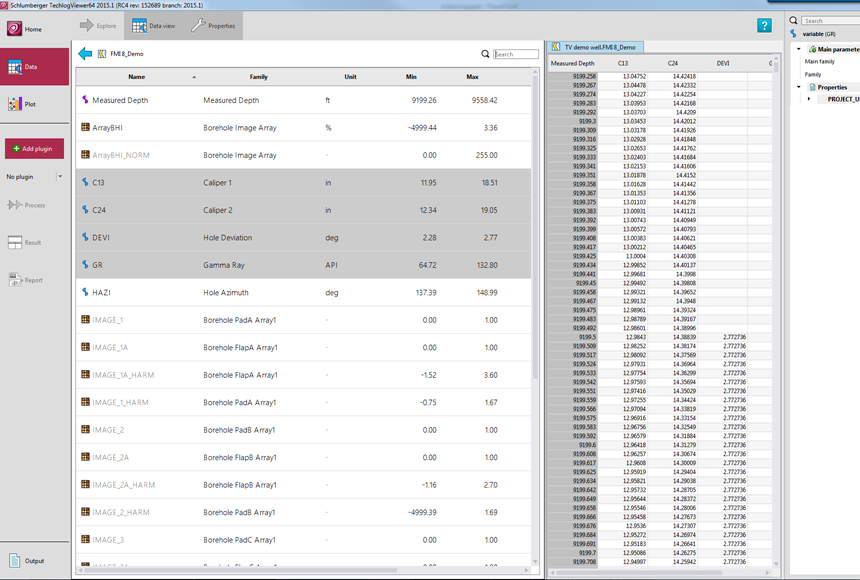The width and height of the screenshot is (860, 580).
Task: Click the FMI8_Demo dataset icon
Action: pyautogui.click(x=101, y=54)
